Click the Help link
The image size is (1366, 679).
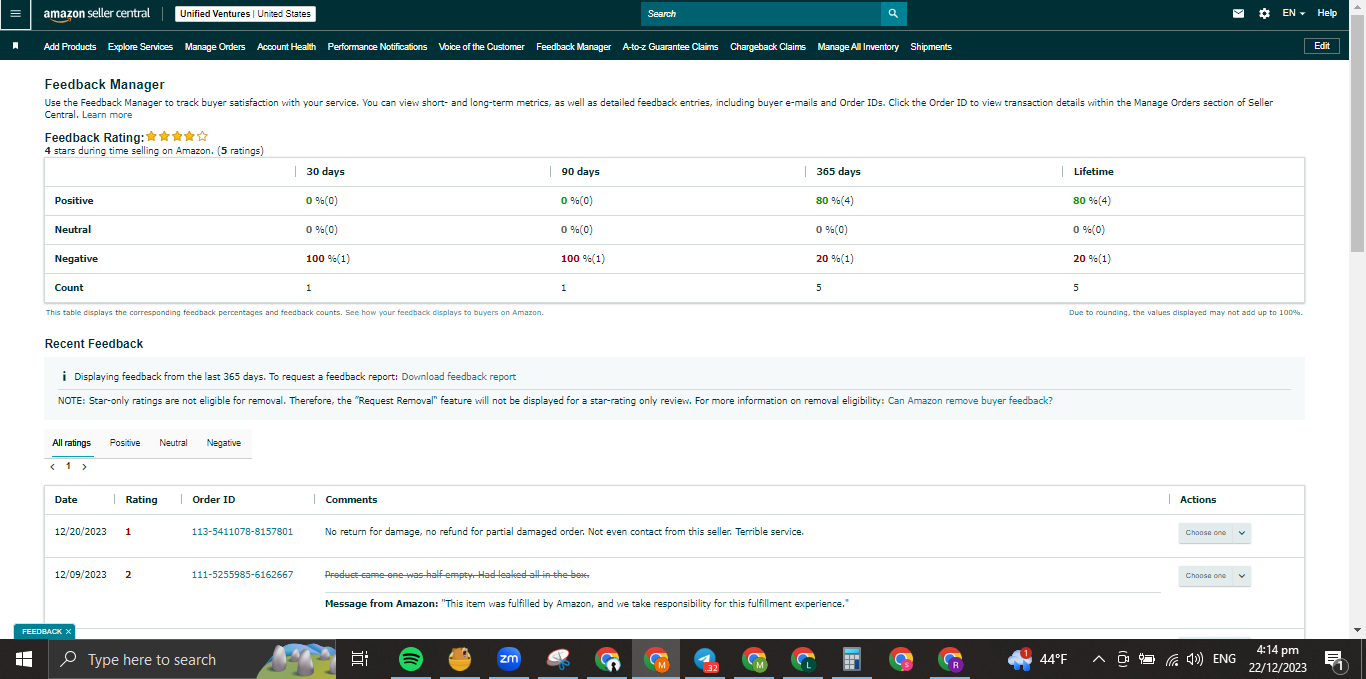point(1327,14)
